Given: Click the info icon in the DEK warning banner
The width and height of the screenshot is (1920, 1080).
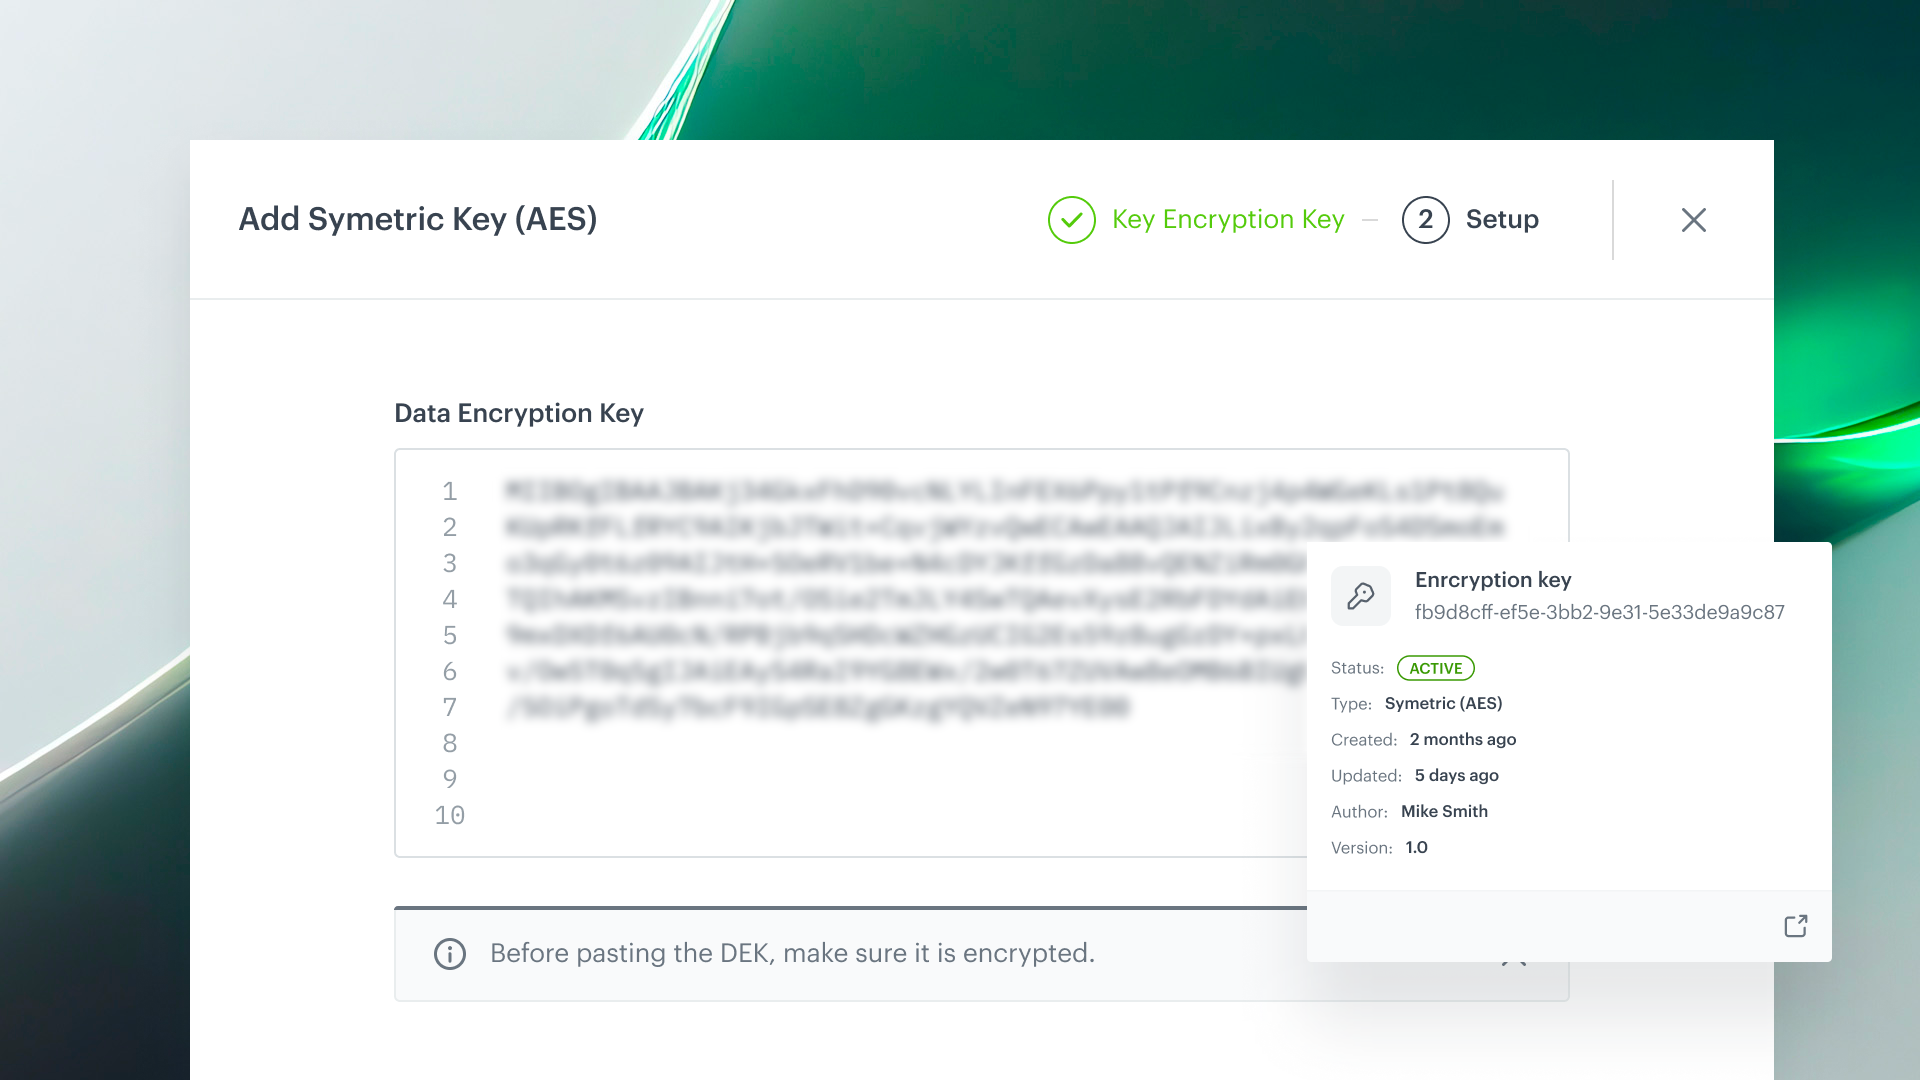Looking at the screenshot, I should pyautogui.click(x=449, y=954).
